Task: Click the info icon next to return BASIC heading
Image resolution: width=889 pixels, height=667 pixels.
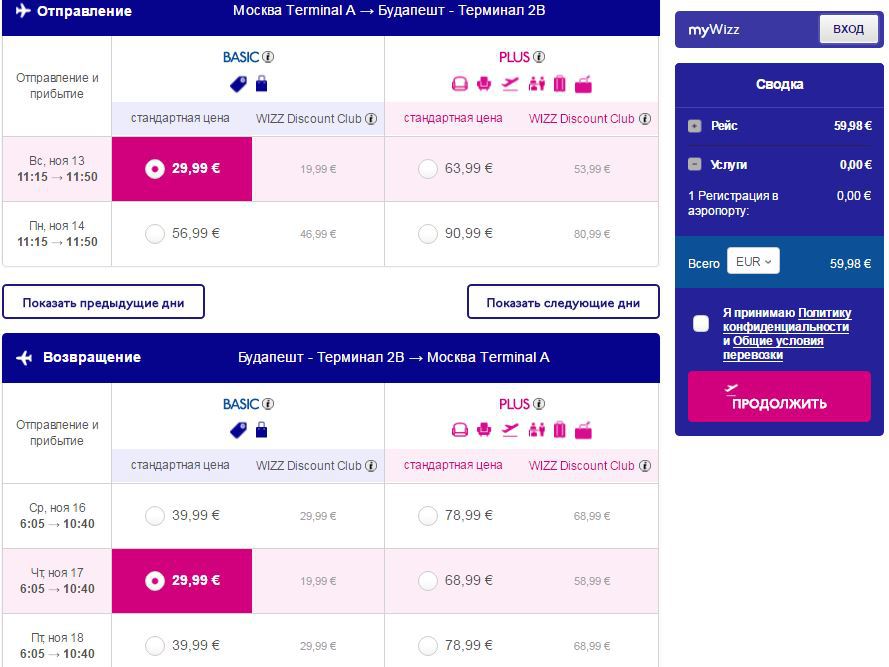Action: (268, 404)
